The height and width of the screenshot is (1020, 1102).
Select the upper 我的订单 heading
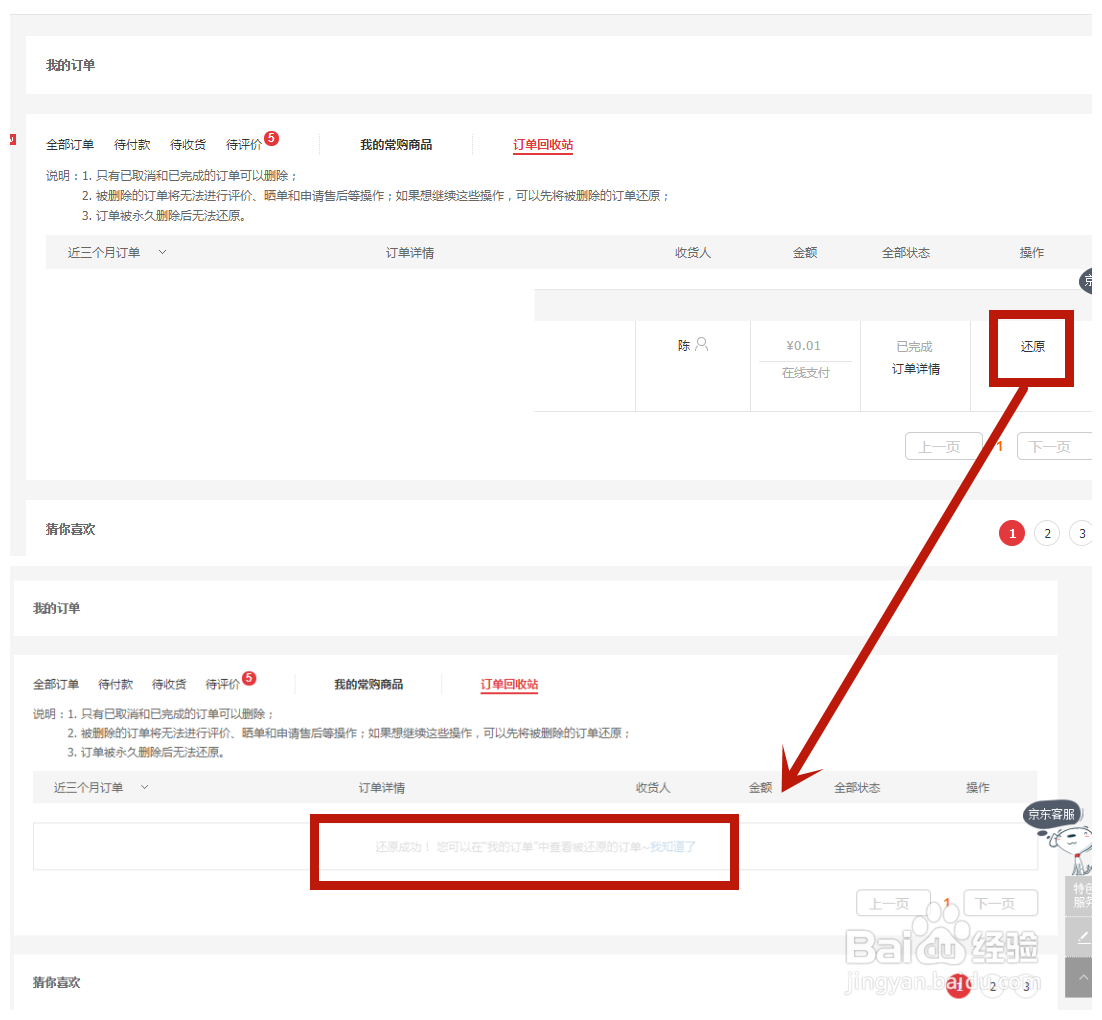70,65
